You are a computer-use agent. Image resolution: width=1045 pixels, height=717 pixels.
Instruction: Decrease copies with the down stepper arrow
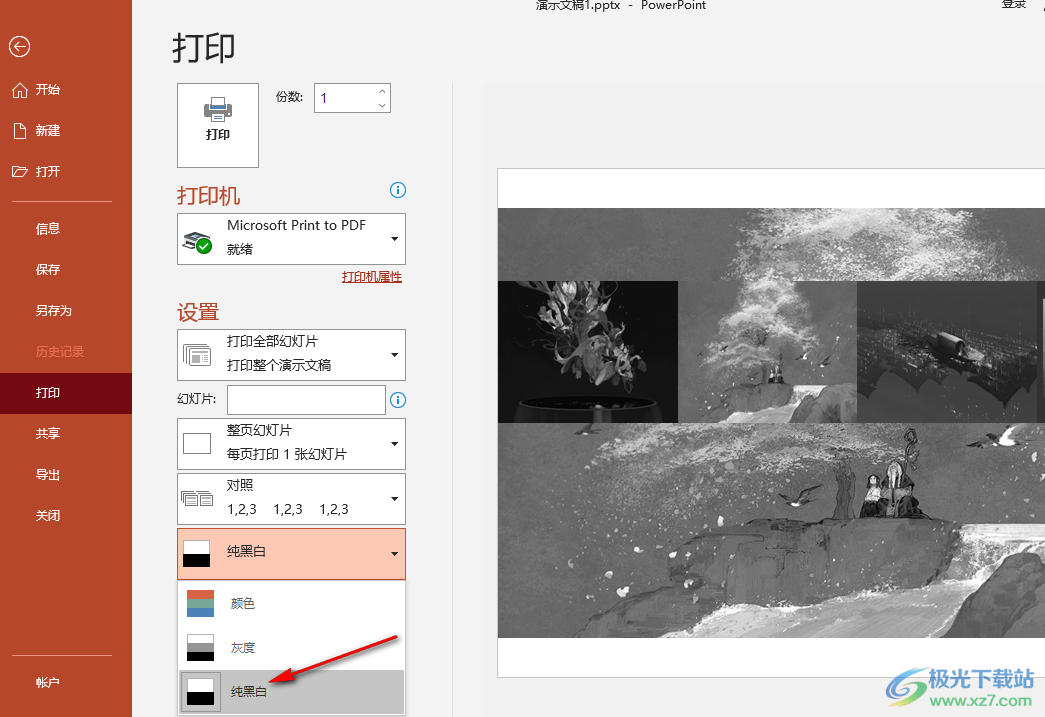tap(382, 105)
